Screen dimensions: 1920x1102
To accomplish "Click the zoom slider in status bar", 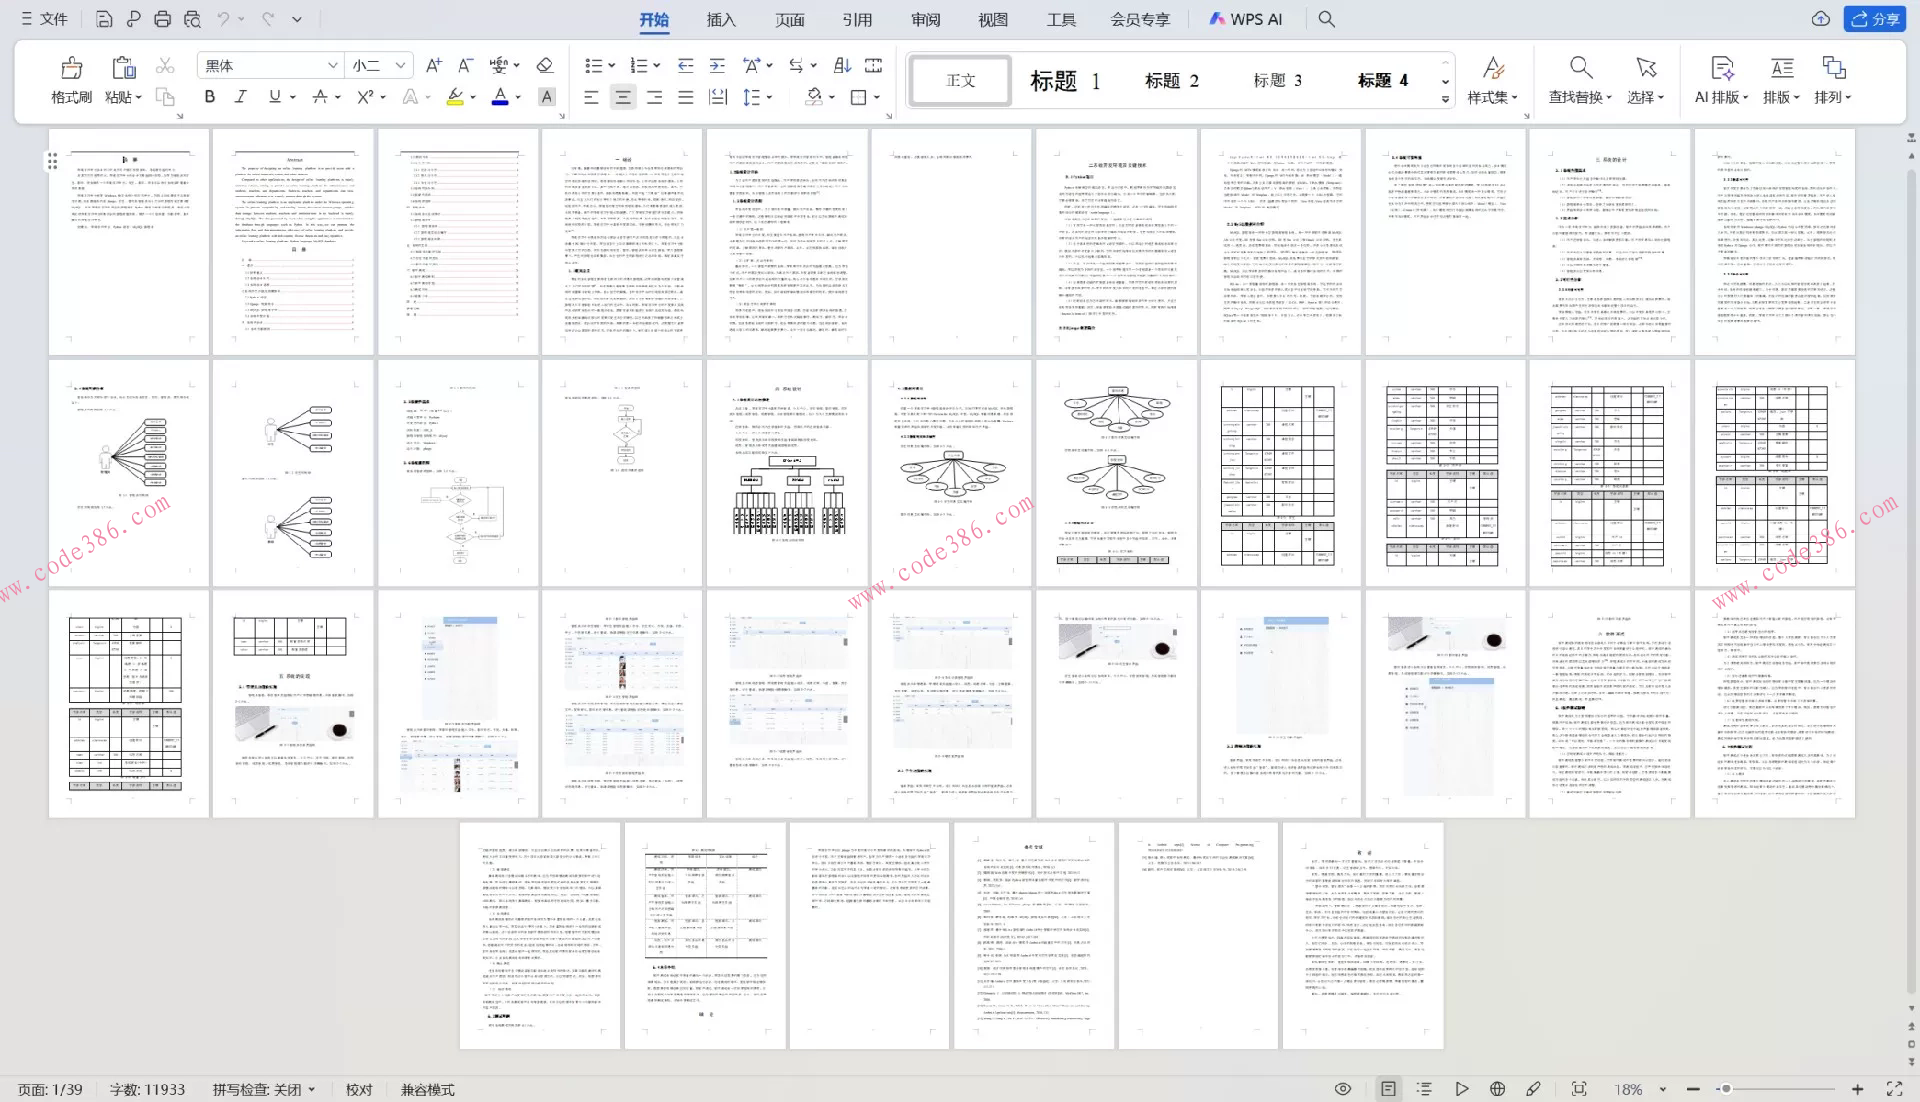I will (1725, 1089).
